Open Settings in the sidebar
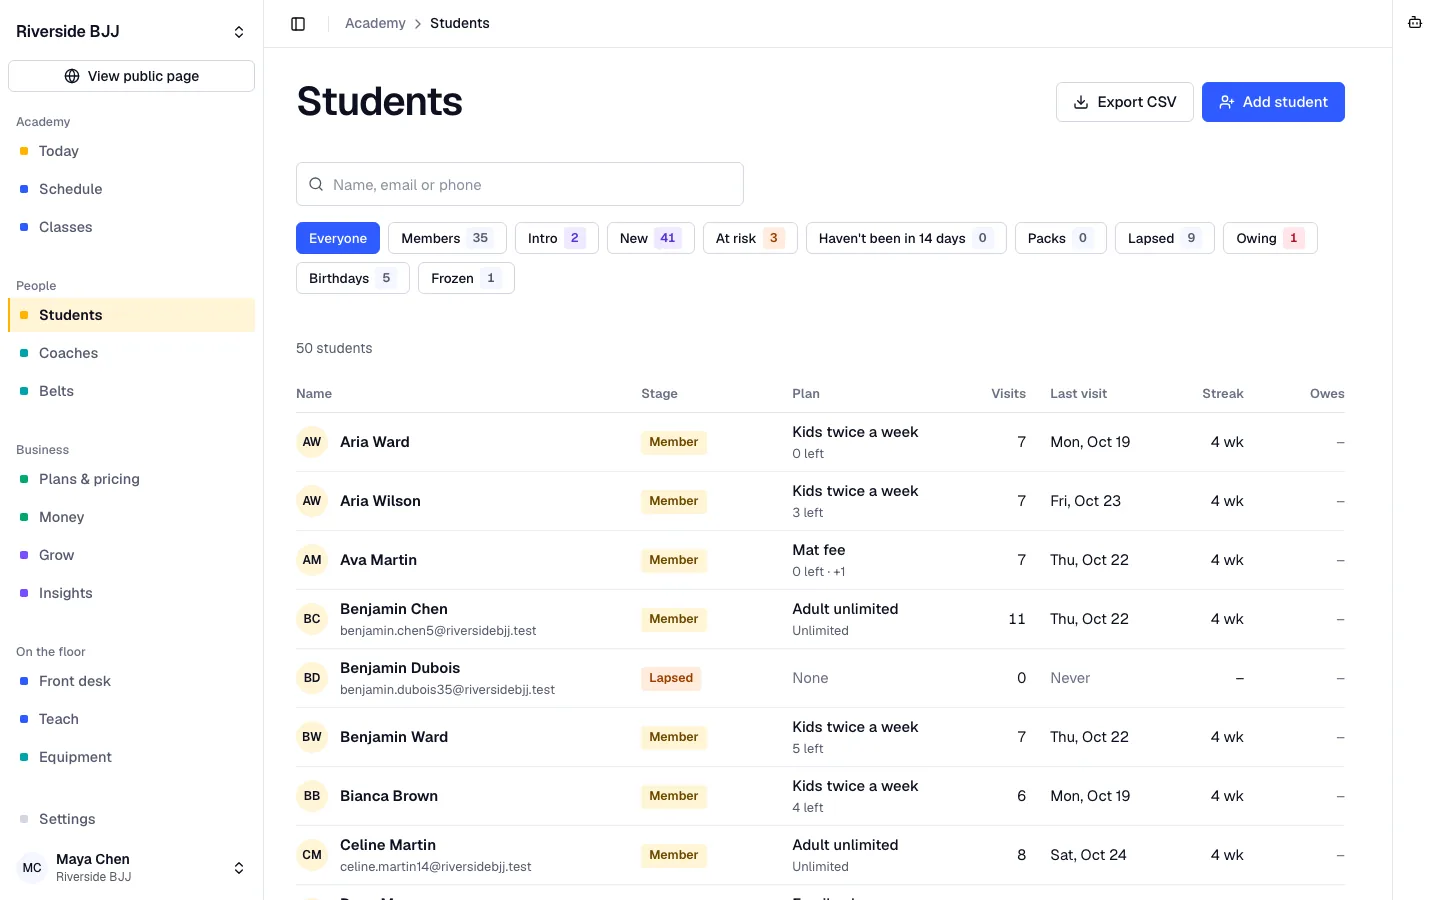 point(131,819)
